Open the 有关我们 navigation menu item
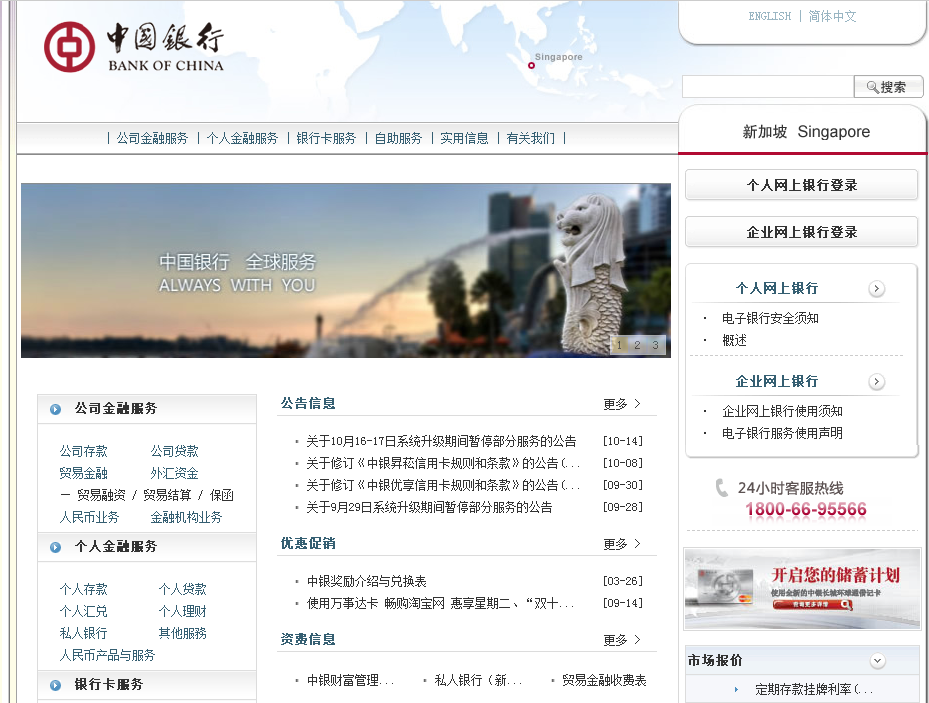The image size is (929, 703). click(530, 139)
